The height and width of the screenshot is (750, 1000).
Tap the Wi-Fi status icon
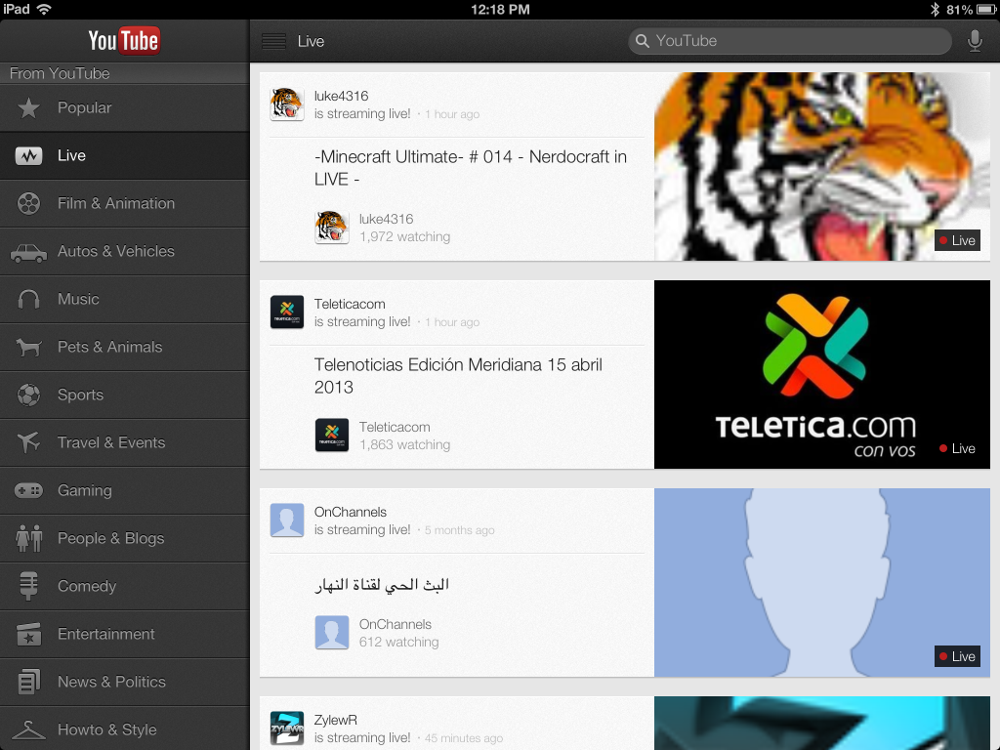44,9
